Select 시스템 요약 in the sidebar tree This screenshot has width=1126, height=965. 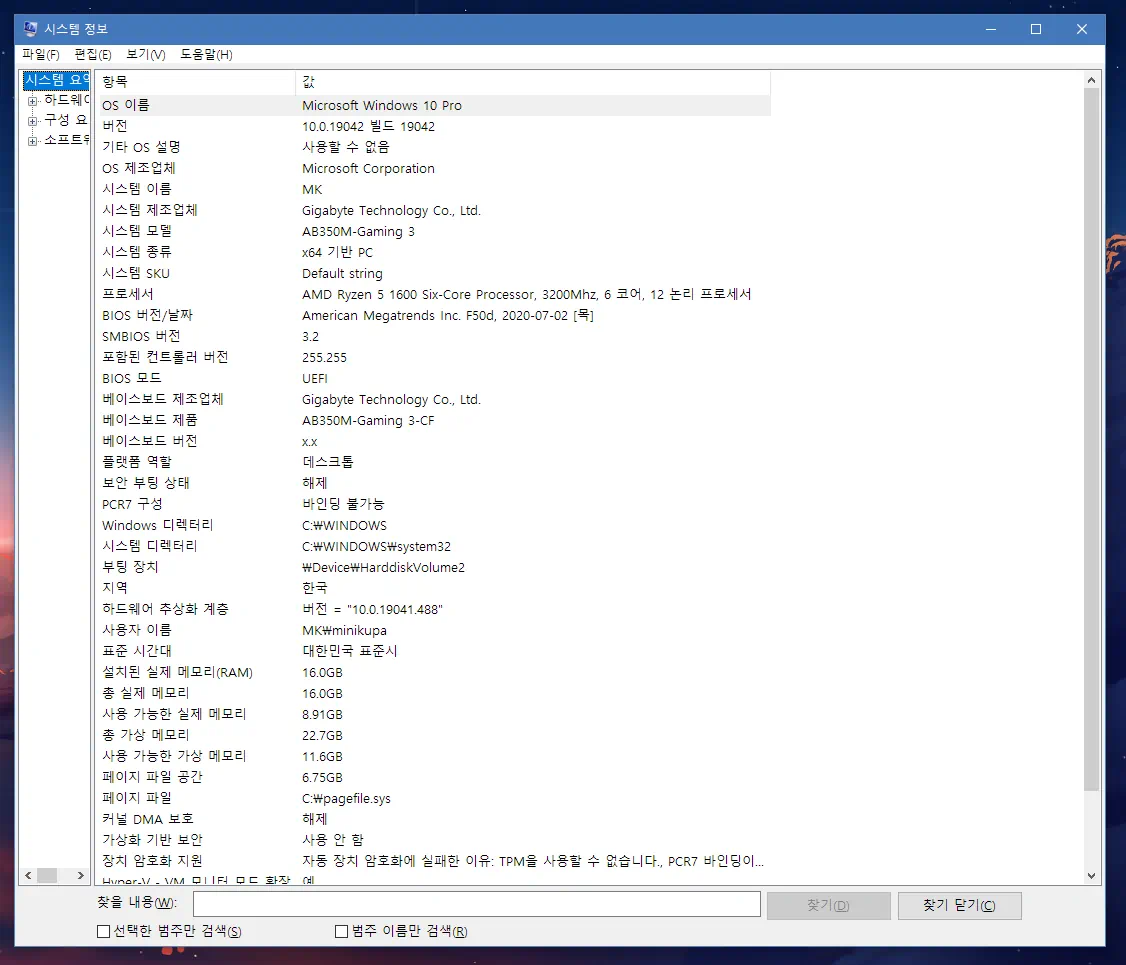pyautogui.click(x=55, y=80)
